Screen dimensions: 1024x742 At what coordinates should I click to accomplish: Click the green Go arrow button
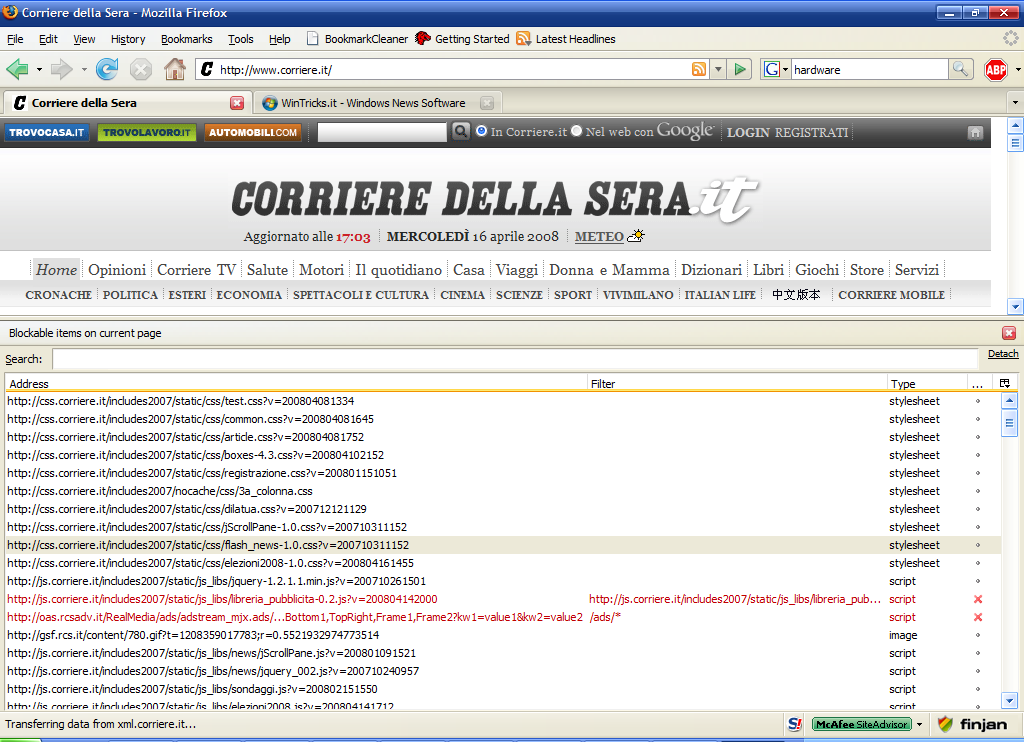tap(740, 69)
